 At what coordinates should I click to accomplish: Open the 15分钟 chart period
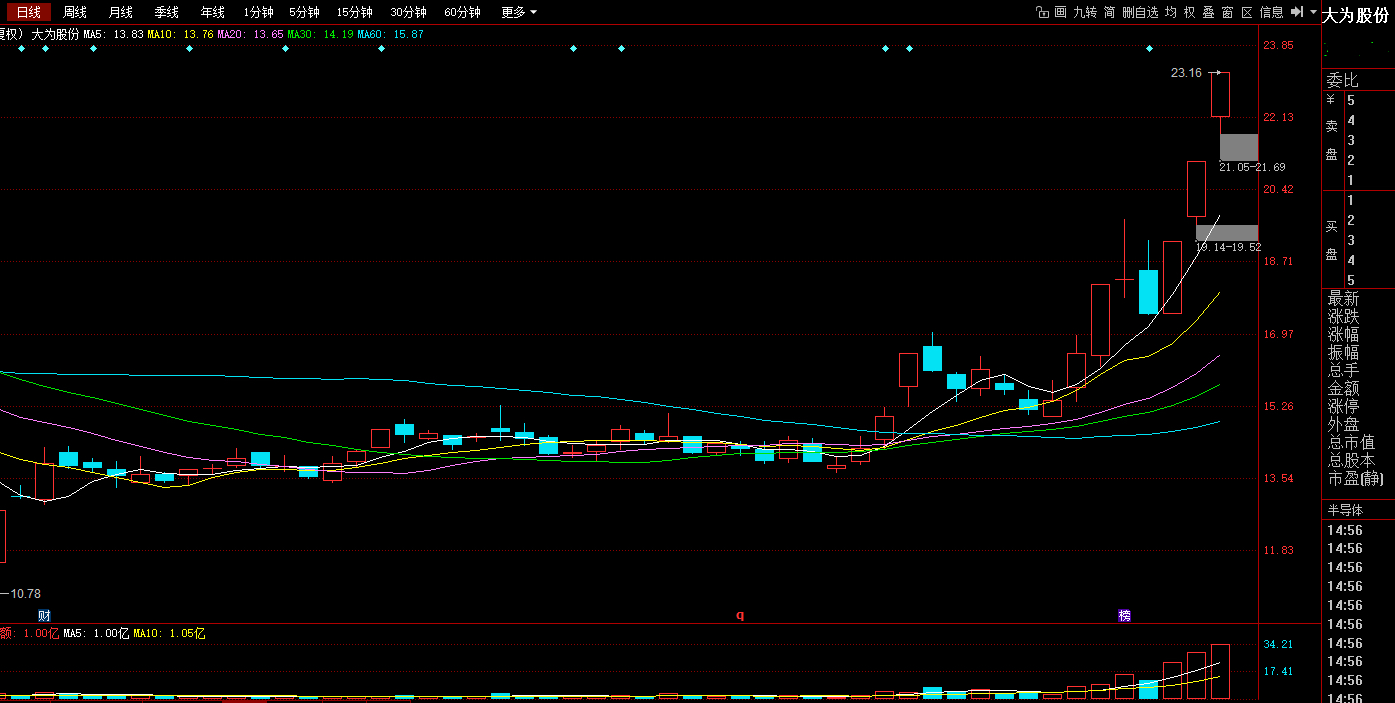click(354, 12)
